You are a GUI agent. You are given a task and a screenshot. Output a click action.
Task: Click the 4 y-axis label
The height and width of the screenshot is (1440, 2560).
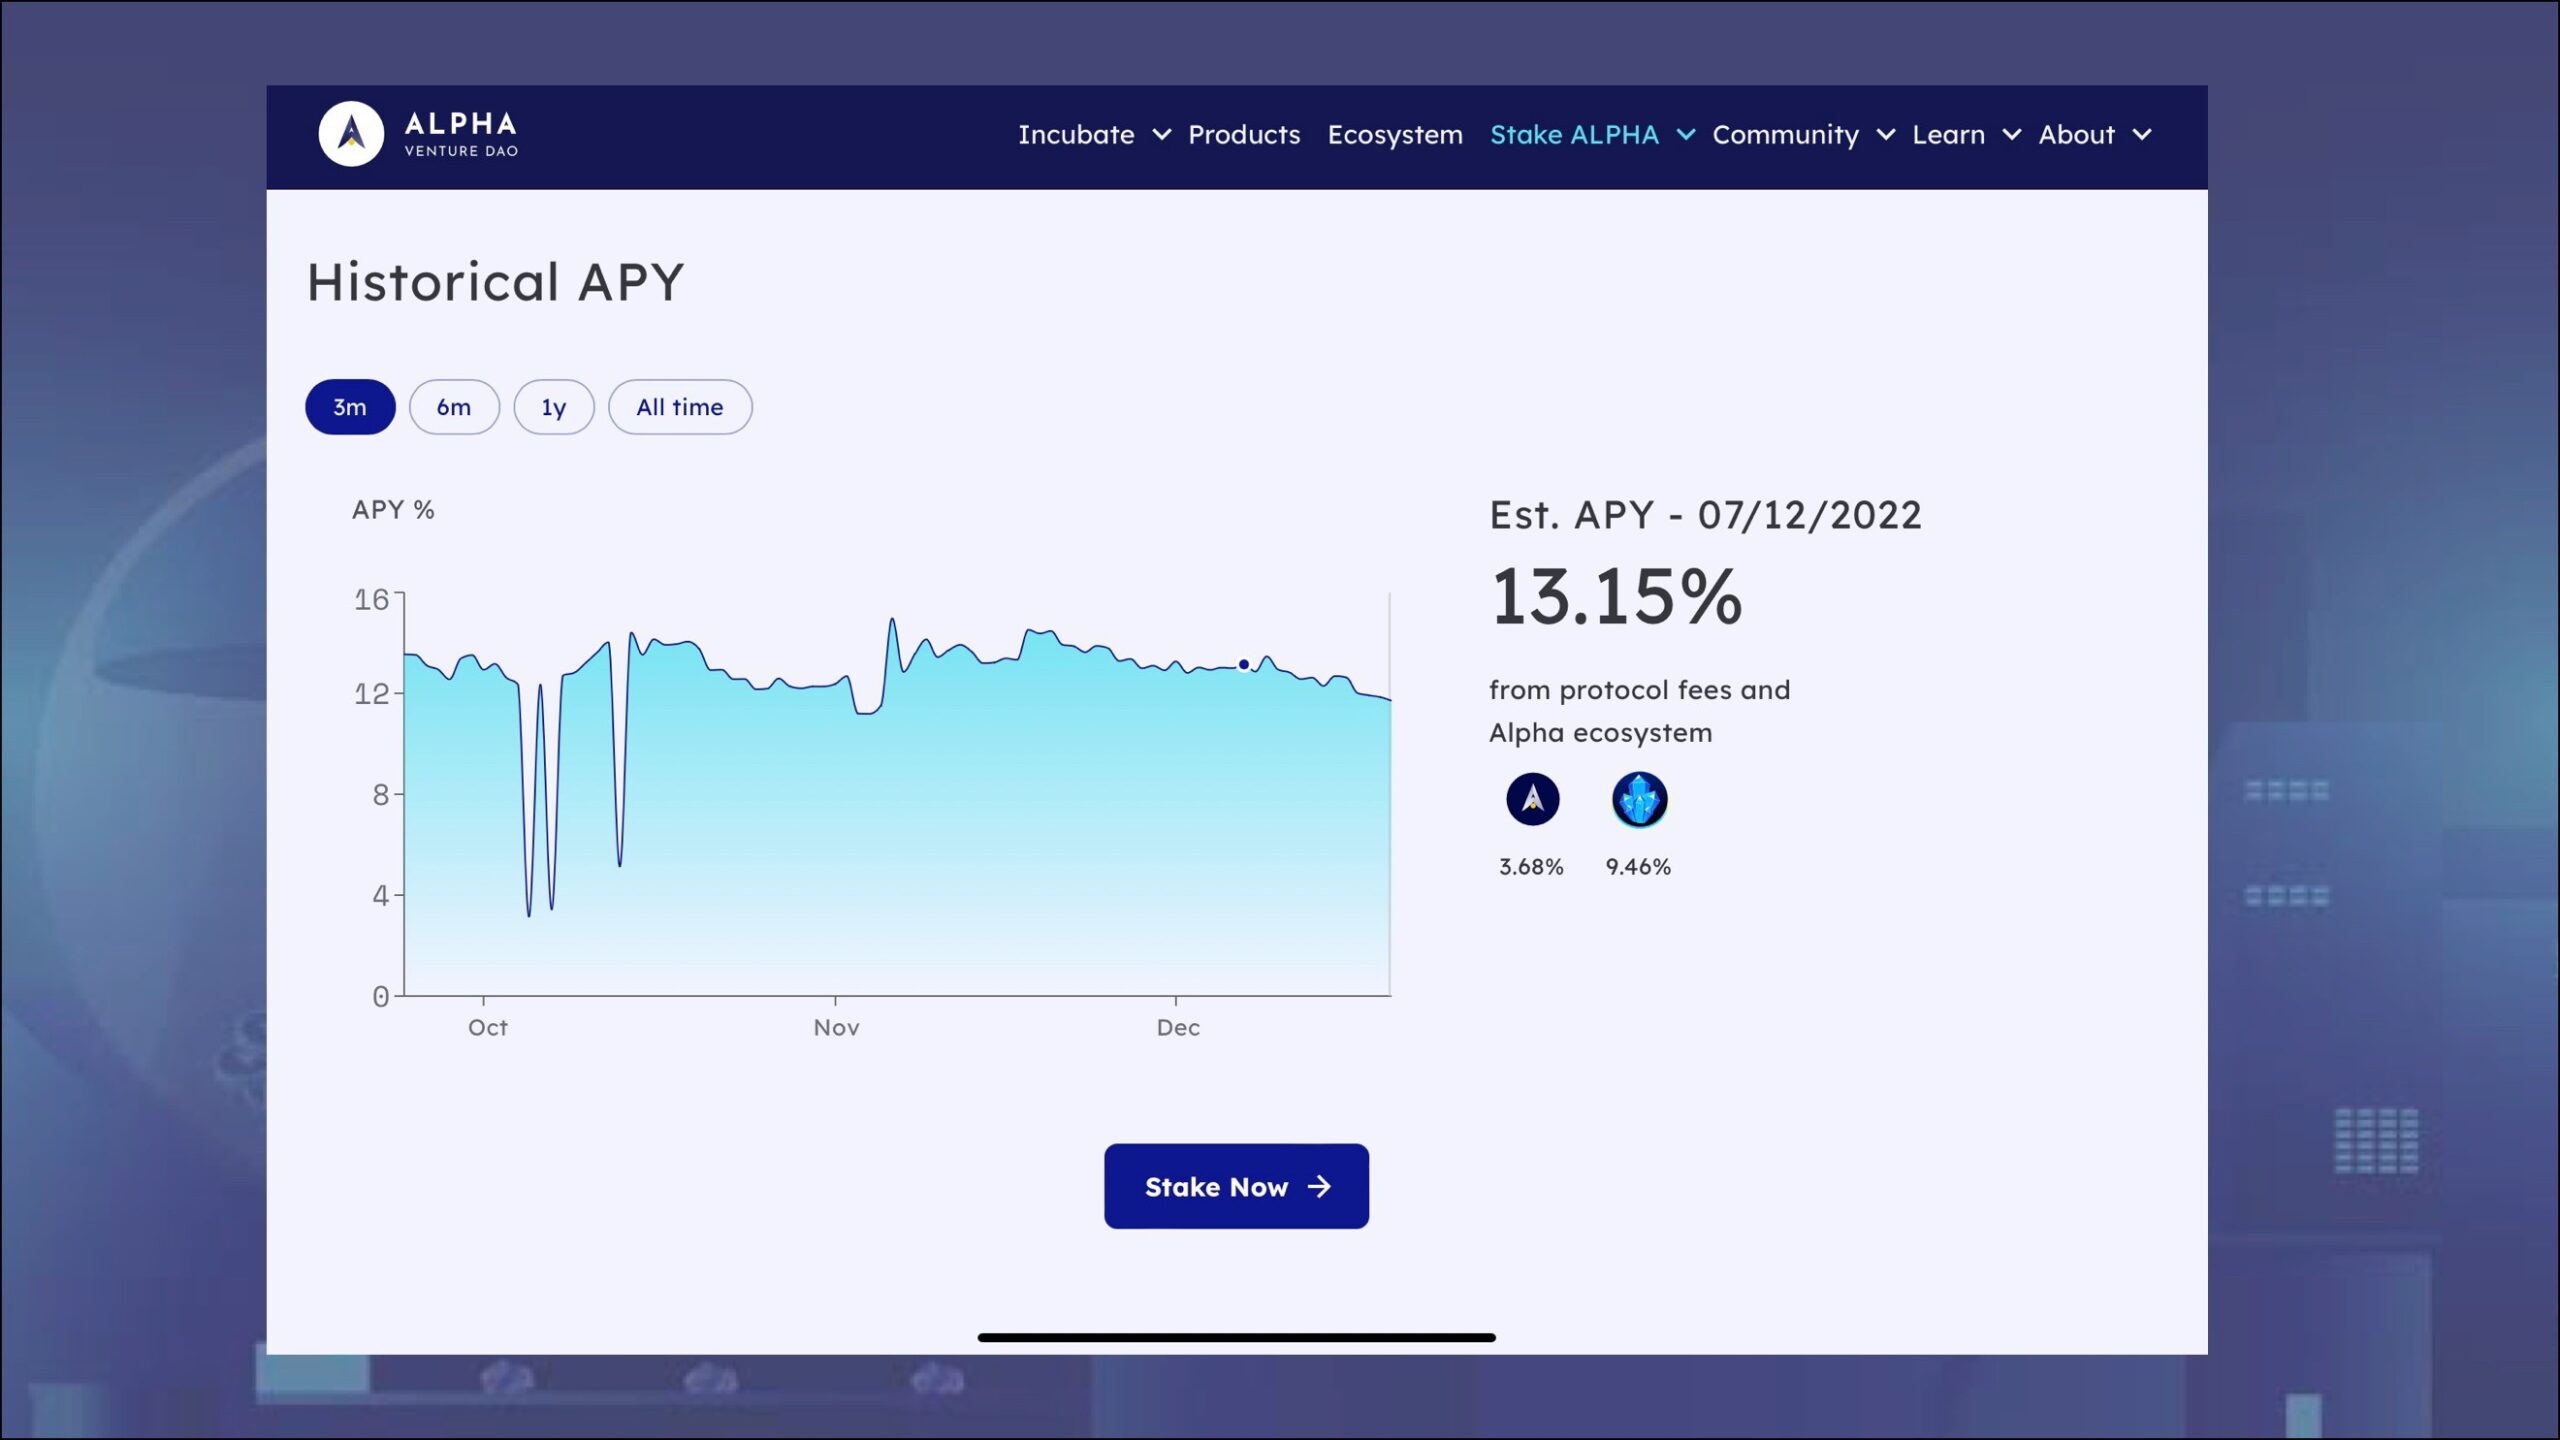[381, 896]
